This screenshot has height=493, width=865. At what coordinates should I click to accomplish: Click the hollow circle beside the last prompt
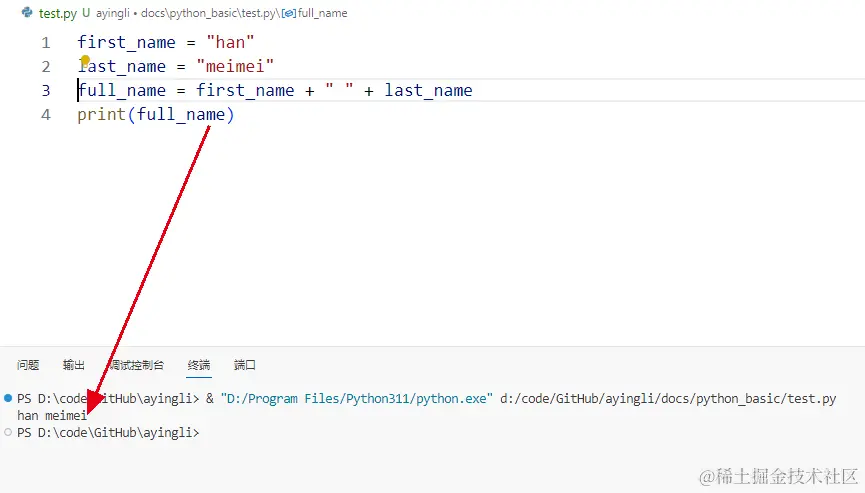coord(8,432)
